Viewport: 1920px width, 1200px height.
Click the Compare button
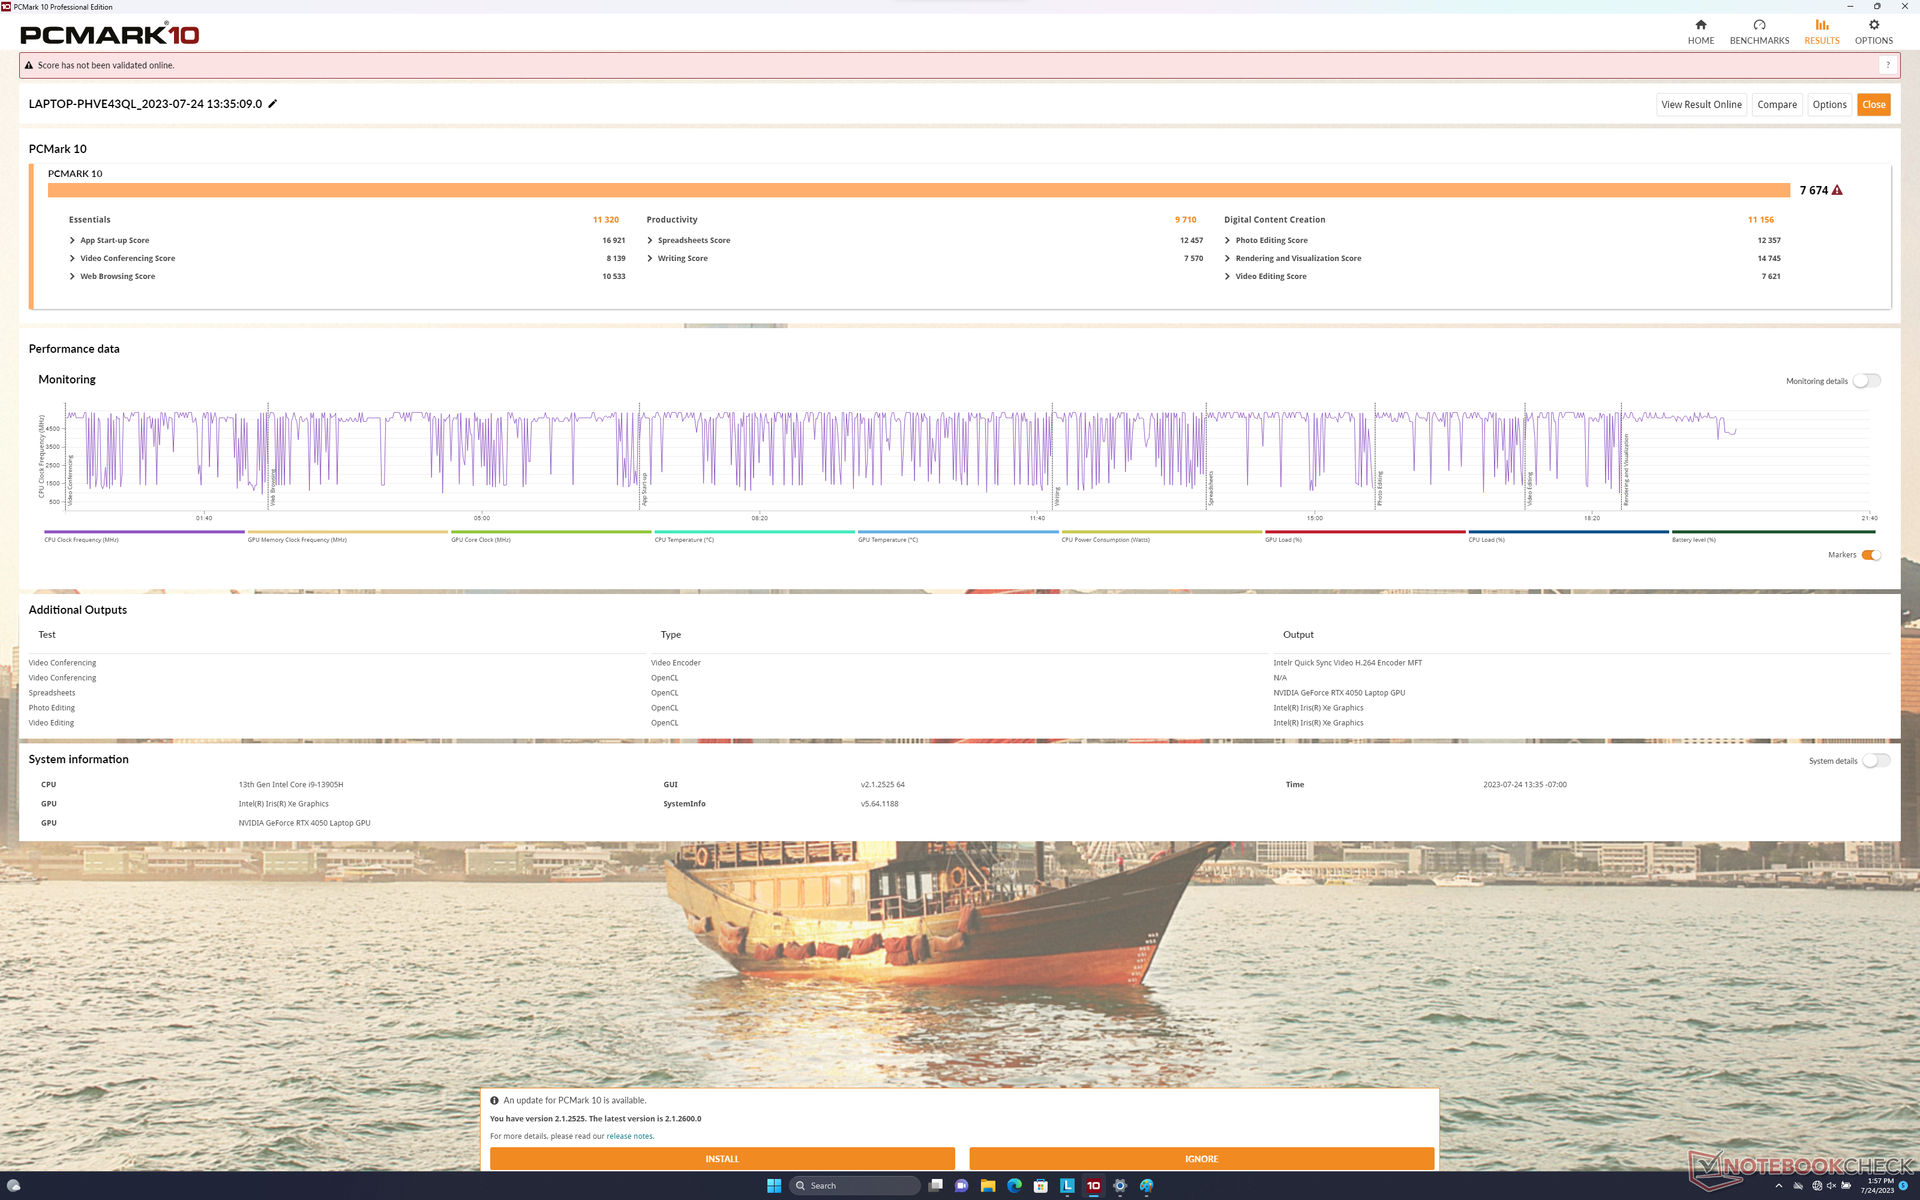pos(1777,105)
